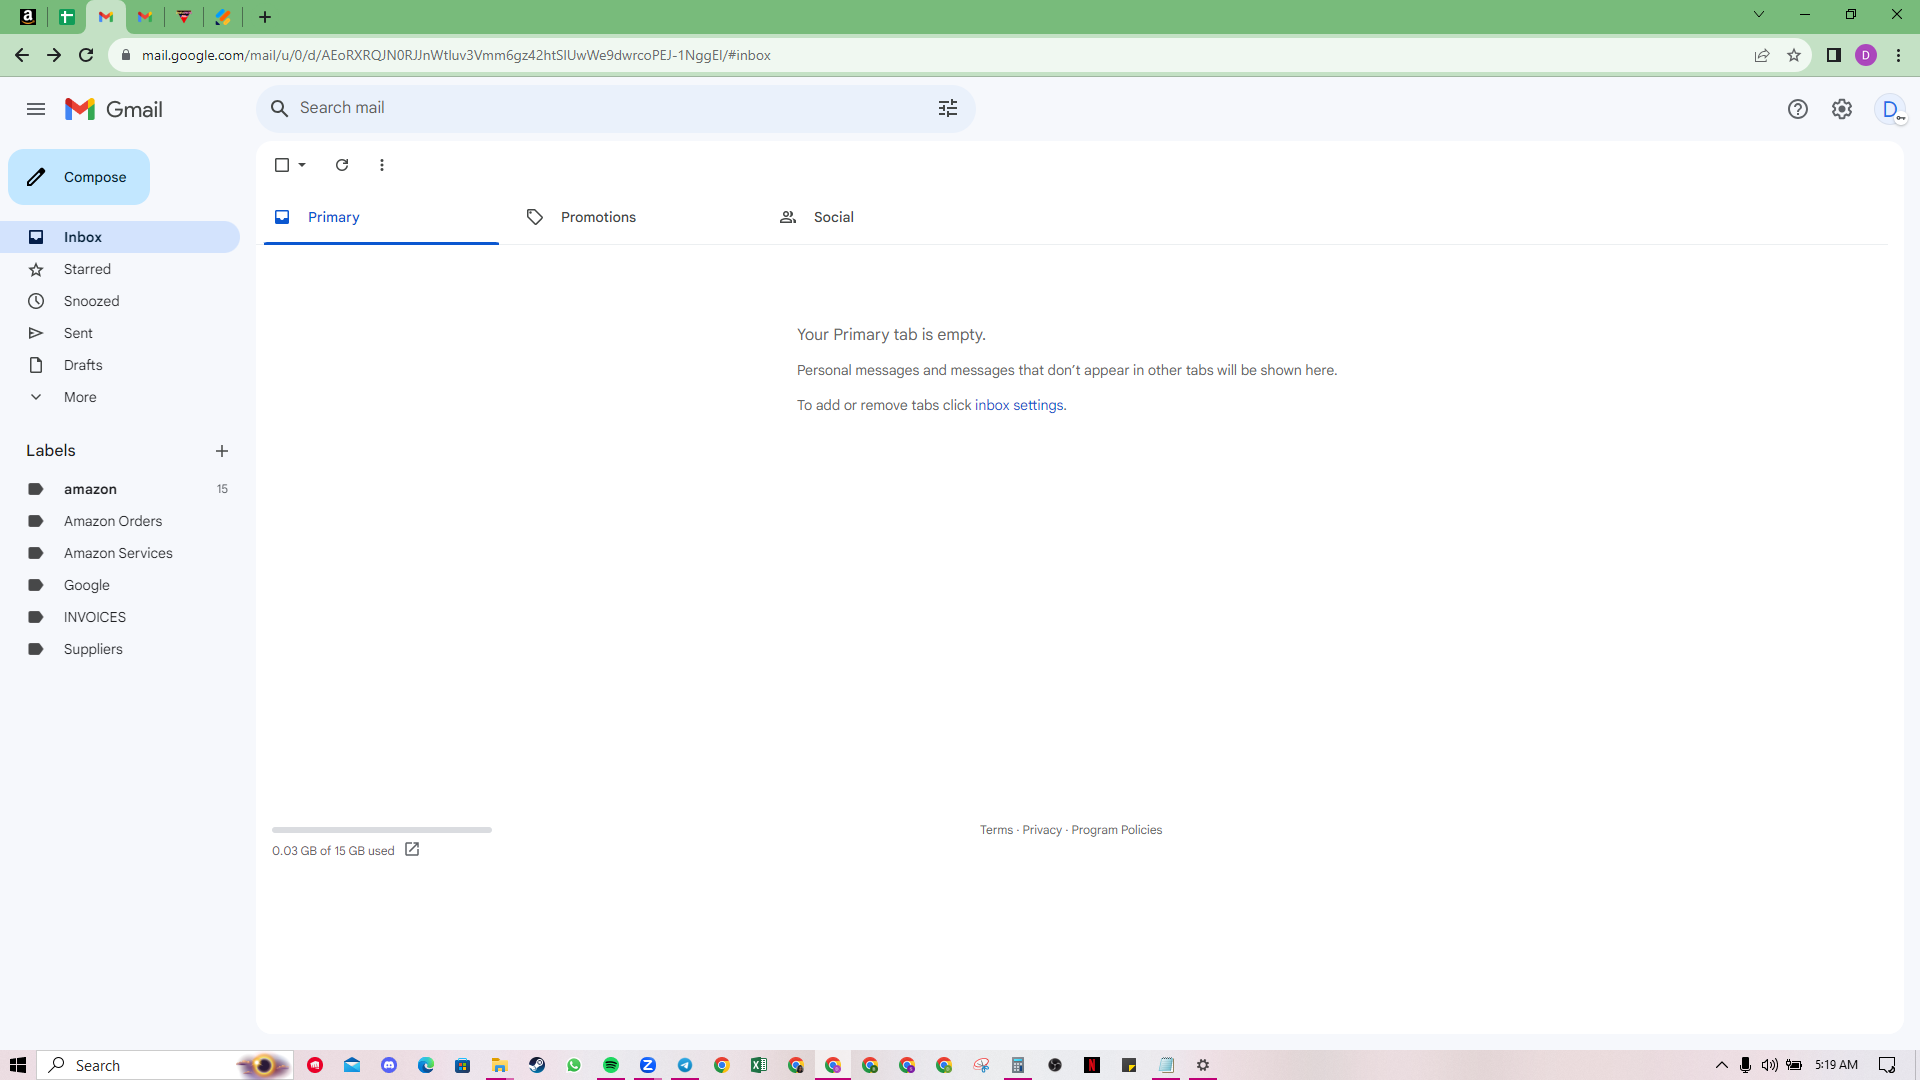Switch to the Promotions tab
The image size is (1920, 1080).
pyautogui.click(x=633, y=217)
